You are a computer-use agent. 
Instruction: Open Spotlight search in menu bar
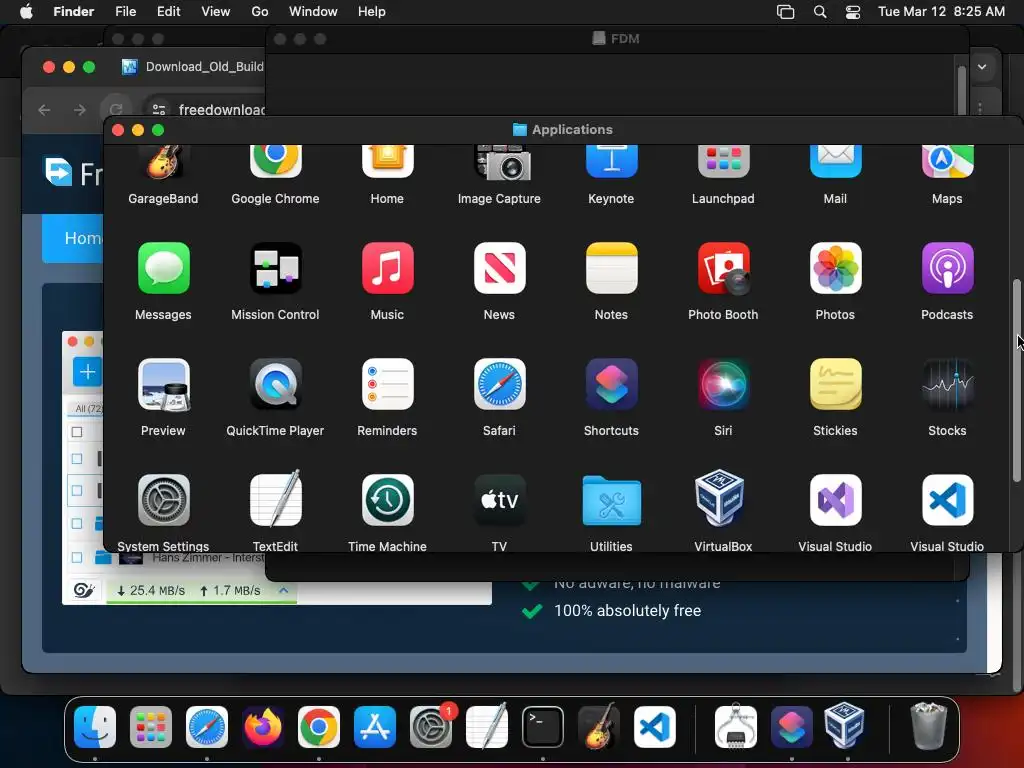coord(820,12)
